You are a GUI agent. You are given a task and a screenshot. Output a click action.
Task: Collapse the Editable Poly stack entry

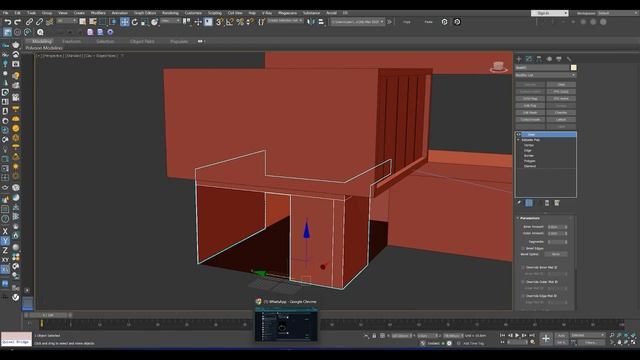point(518,140)
